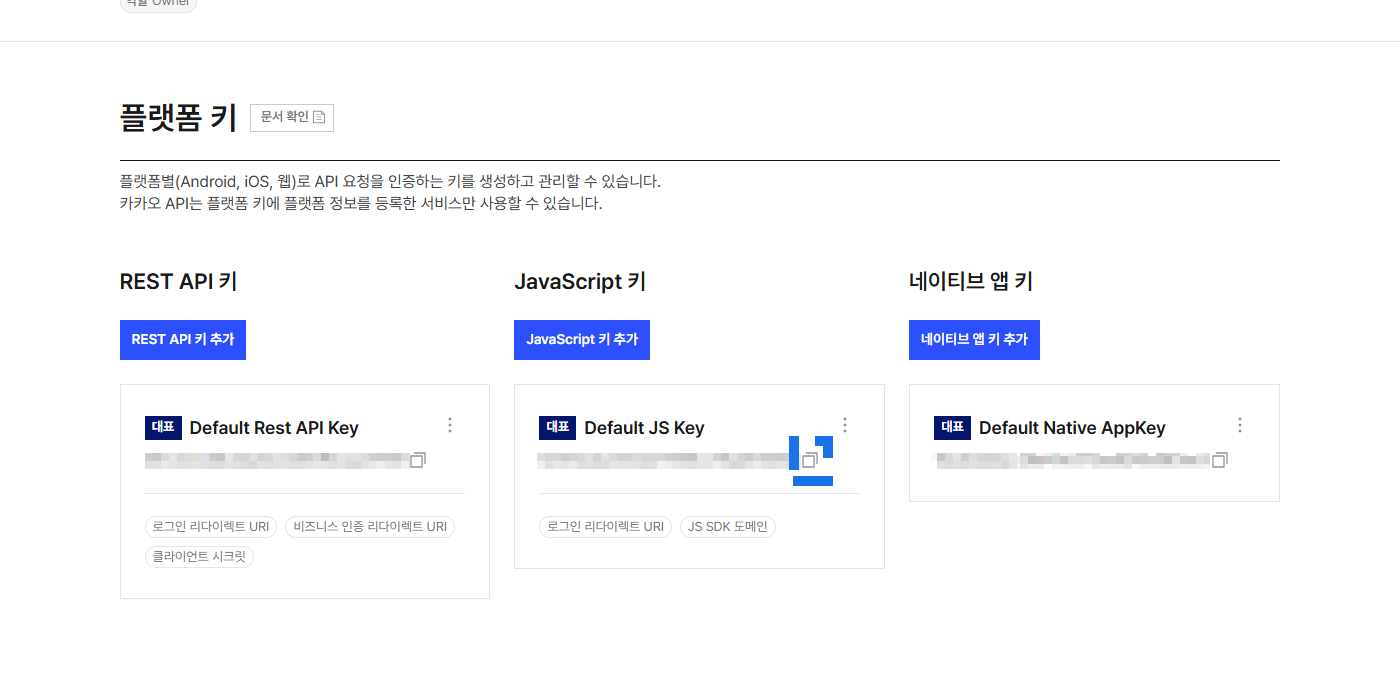1400x700 pixels.
Task: Click the 대표 badge on Native AppKey
Action: [952, 428]
